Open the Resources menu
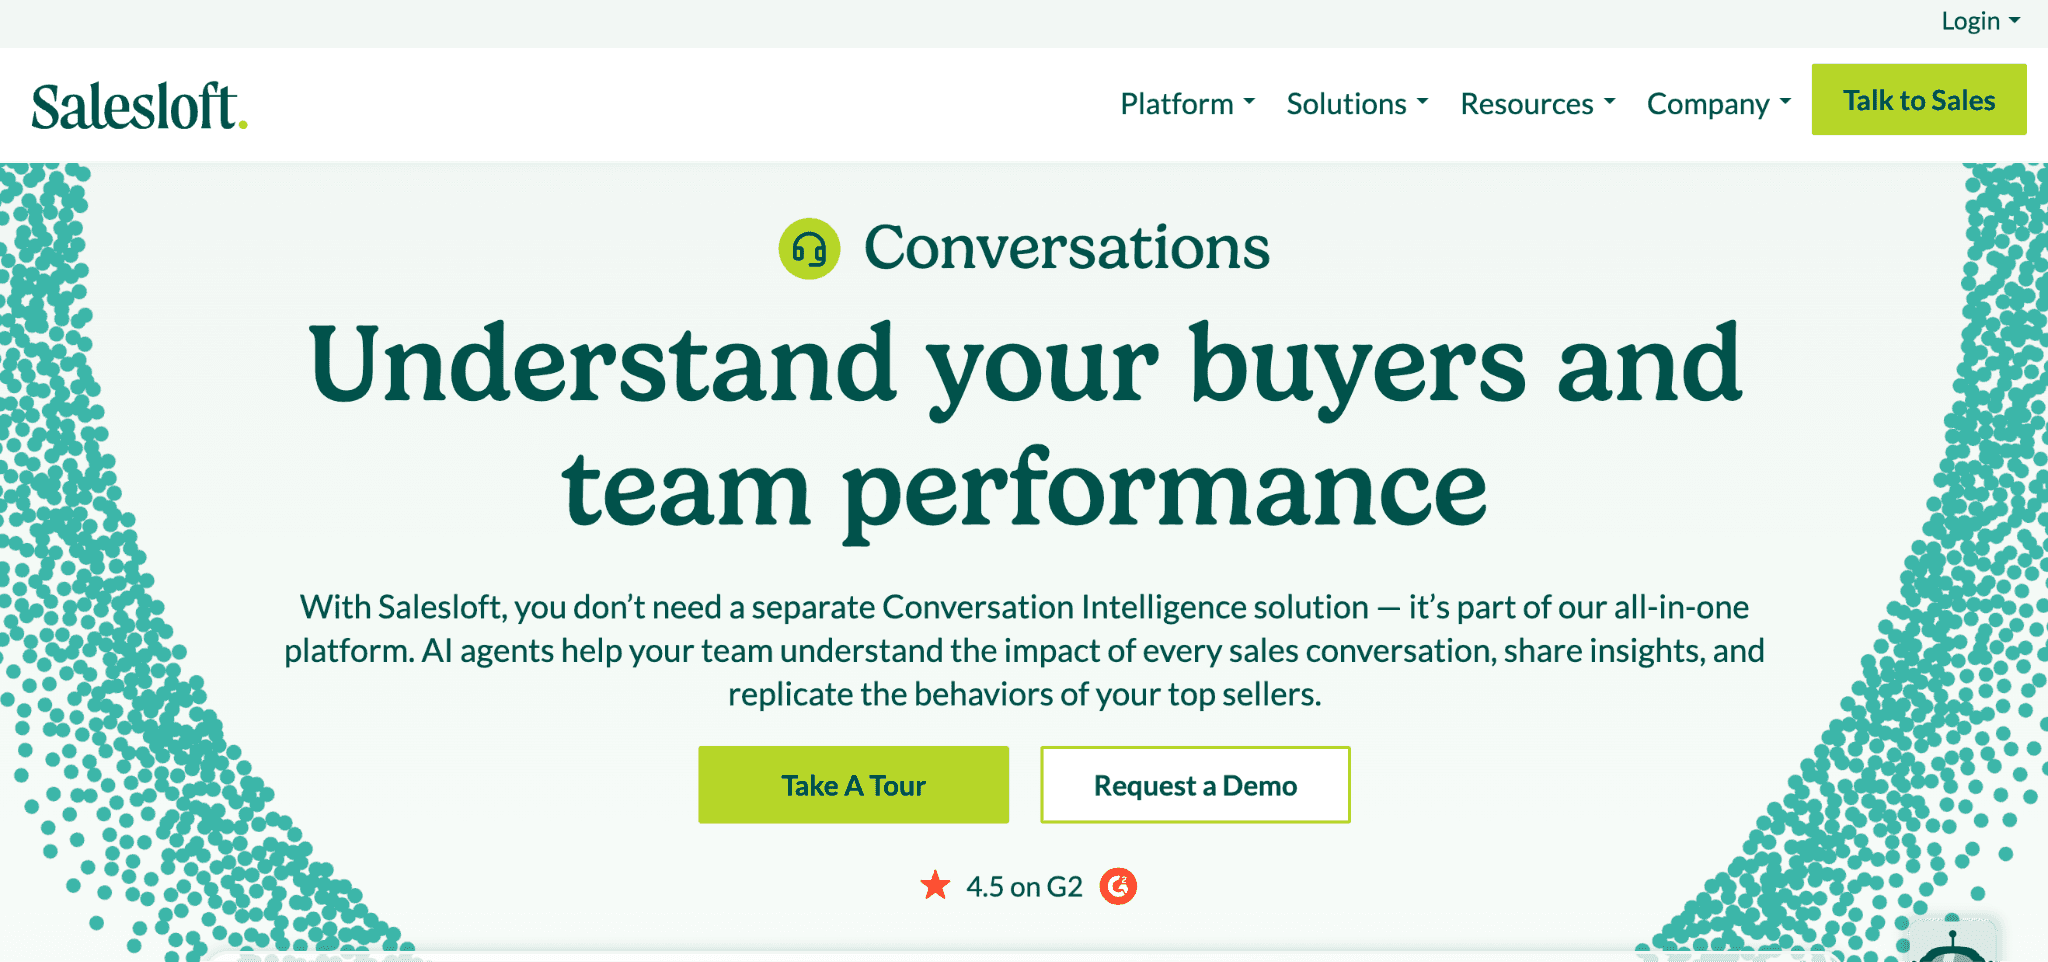The width and height of the screenshot is (2048, 962). [1526, 103]
